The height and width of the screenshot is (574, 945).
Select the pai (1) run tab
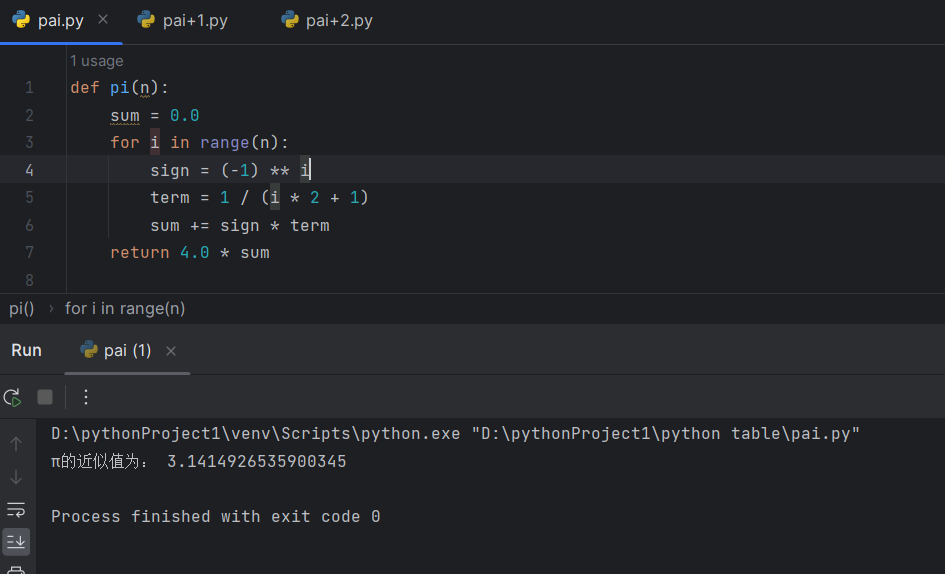click(x=127, y=350)
